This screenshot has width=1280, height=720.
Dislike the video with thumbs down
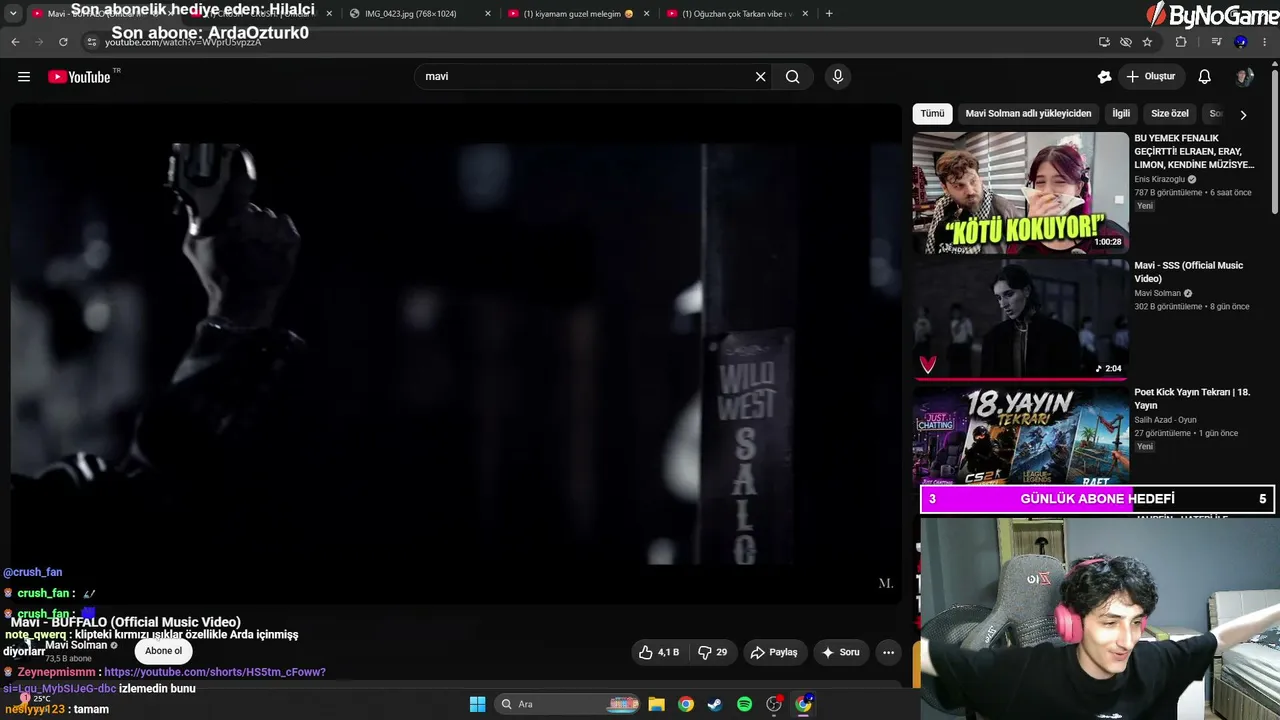(x=712, y=652)
